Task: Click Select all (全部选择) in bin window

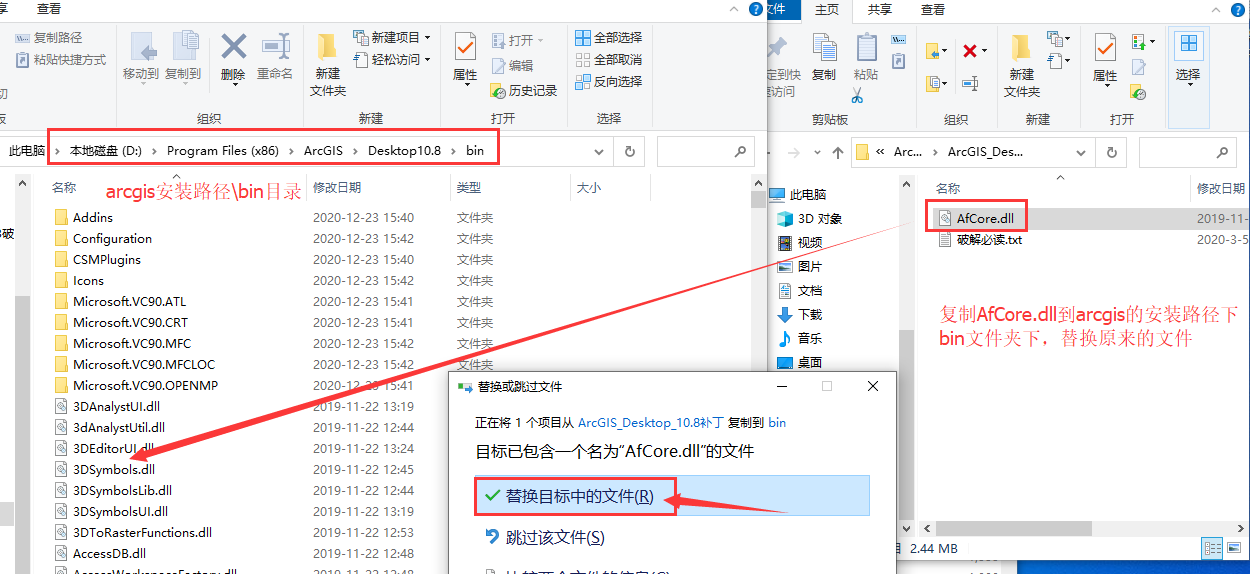Action: point(608,38)
